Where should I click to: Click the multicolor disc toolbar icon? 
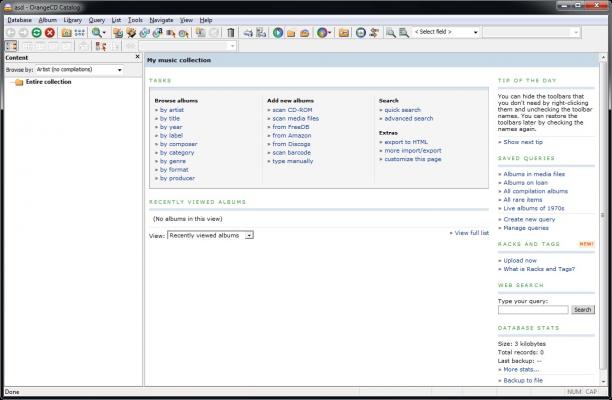pyautogui.click(x=322, y=33)
